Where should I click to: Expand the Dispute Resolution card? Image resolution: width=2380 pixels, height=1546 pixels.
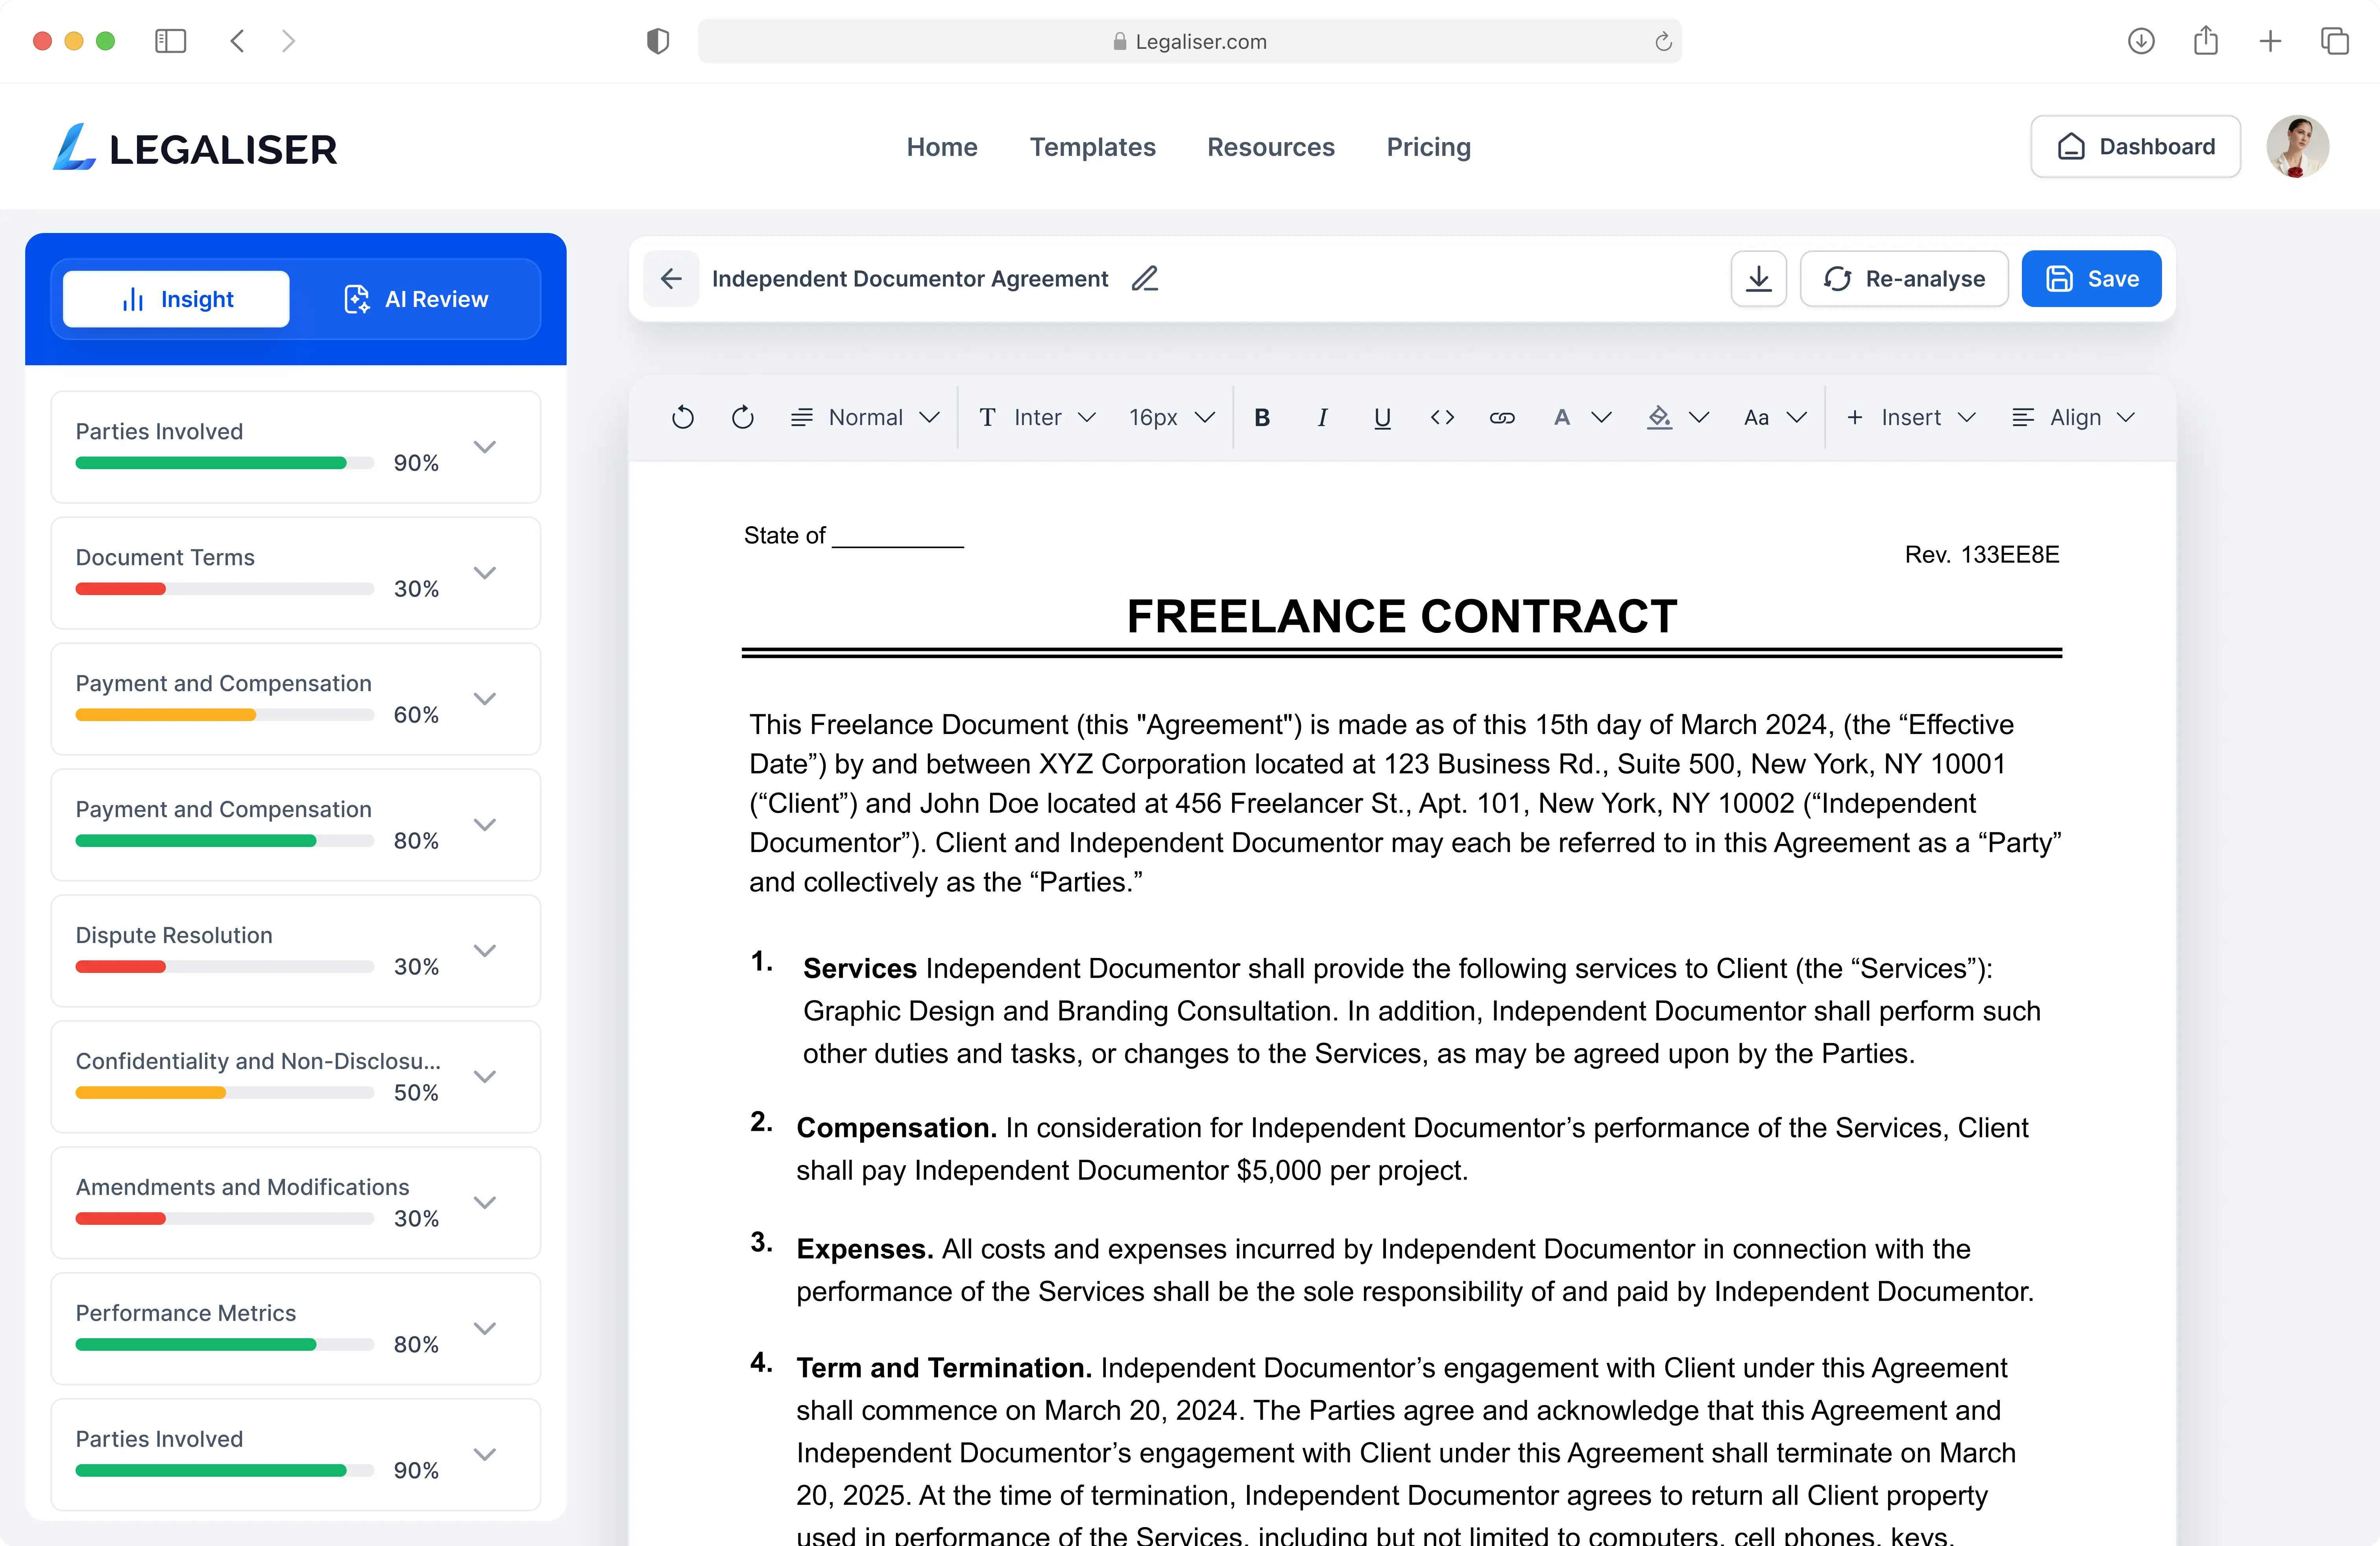(x=484, y=951)
